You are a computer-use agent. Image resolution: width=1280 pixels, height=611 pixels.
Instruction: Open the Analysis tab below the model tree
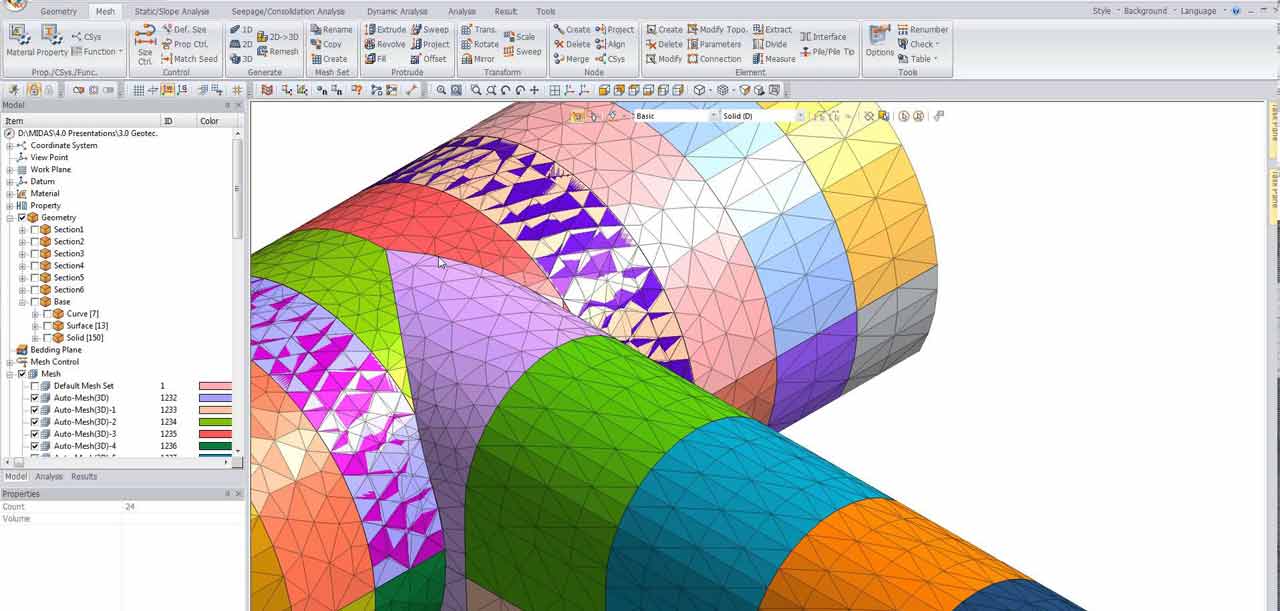(48, 476)
